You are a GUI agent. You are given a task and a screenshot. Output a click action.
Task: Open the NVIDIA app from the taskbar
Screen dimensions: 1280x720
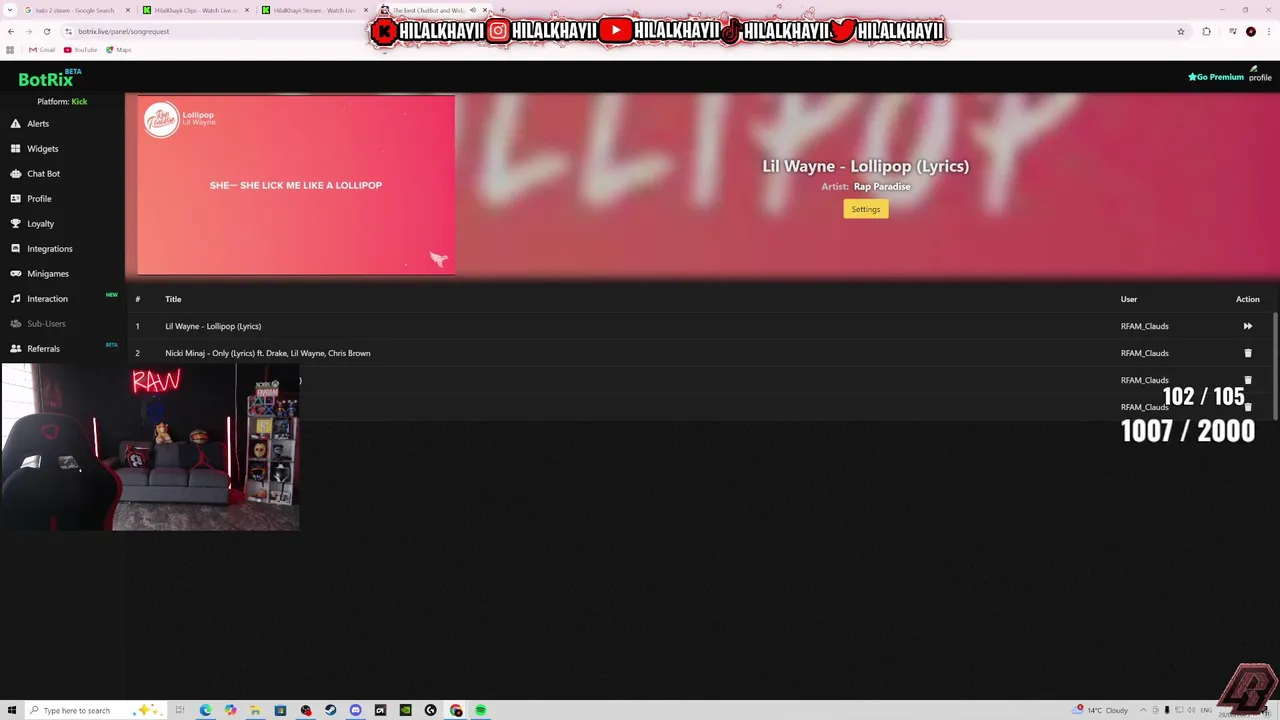coord(405,710)
